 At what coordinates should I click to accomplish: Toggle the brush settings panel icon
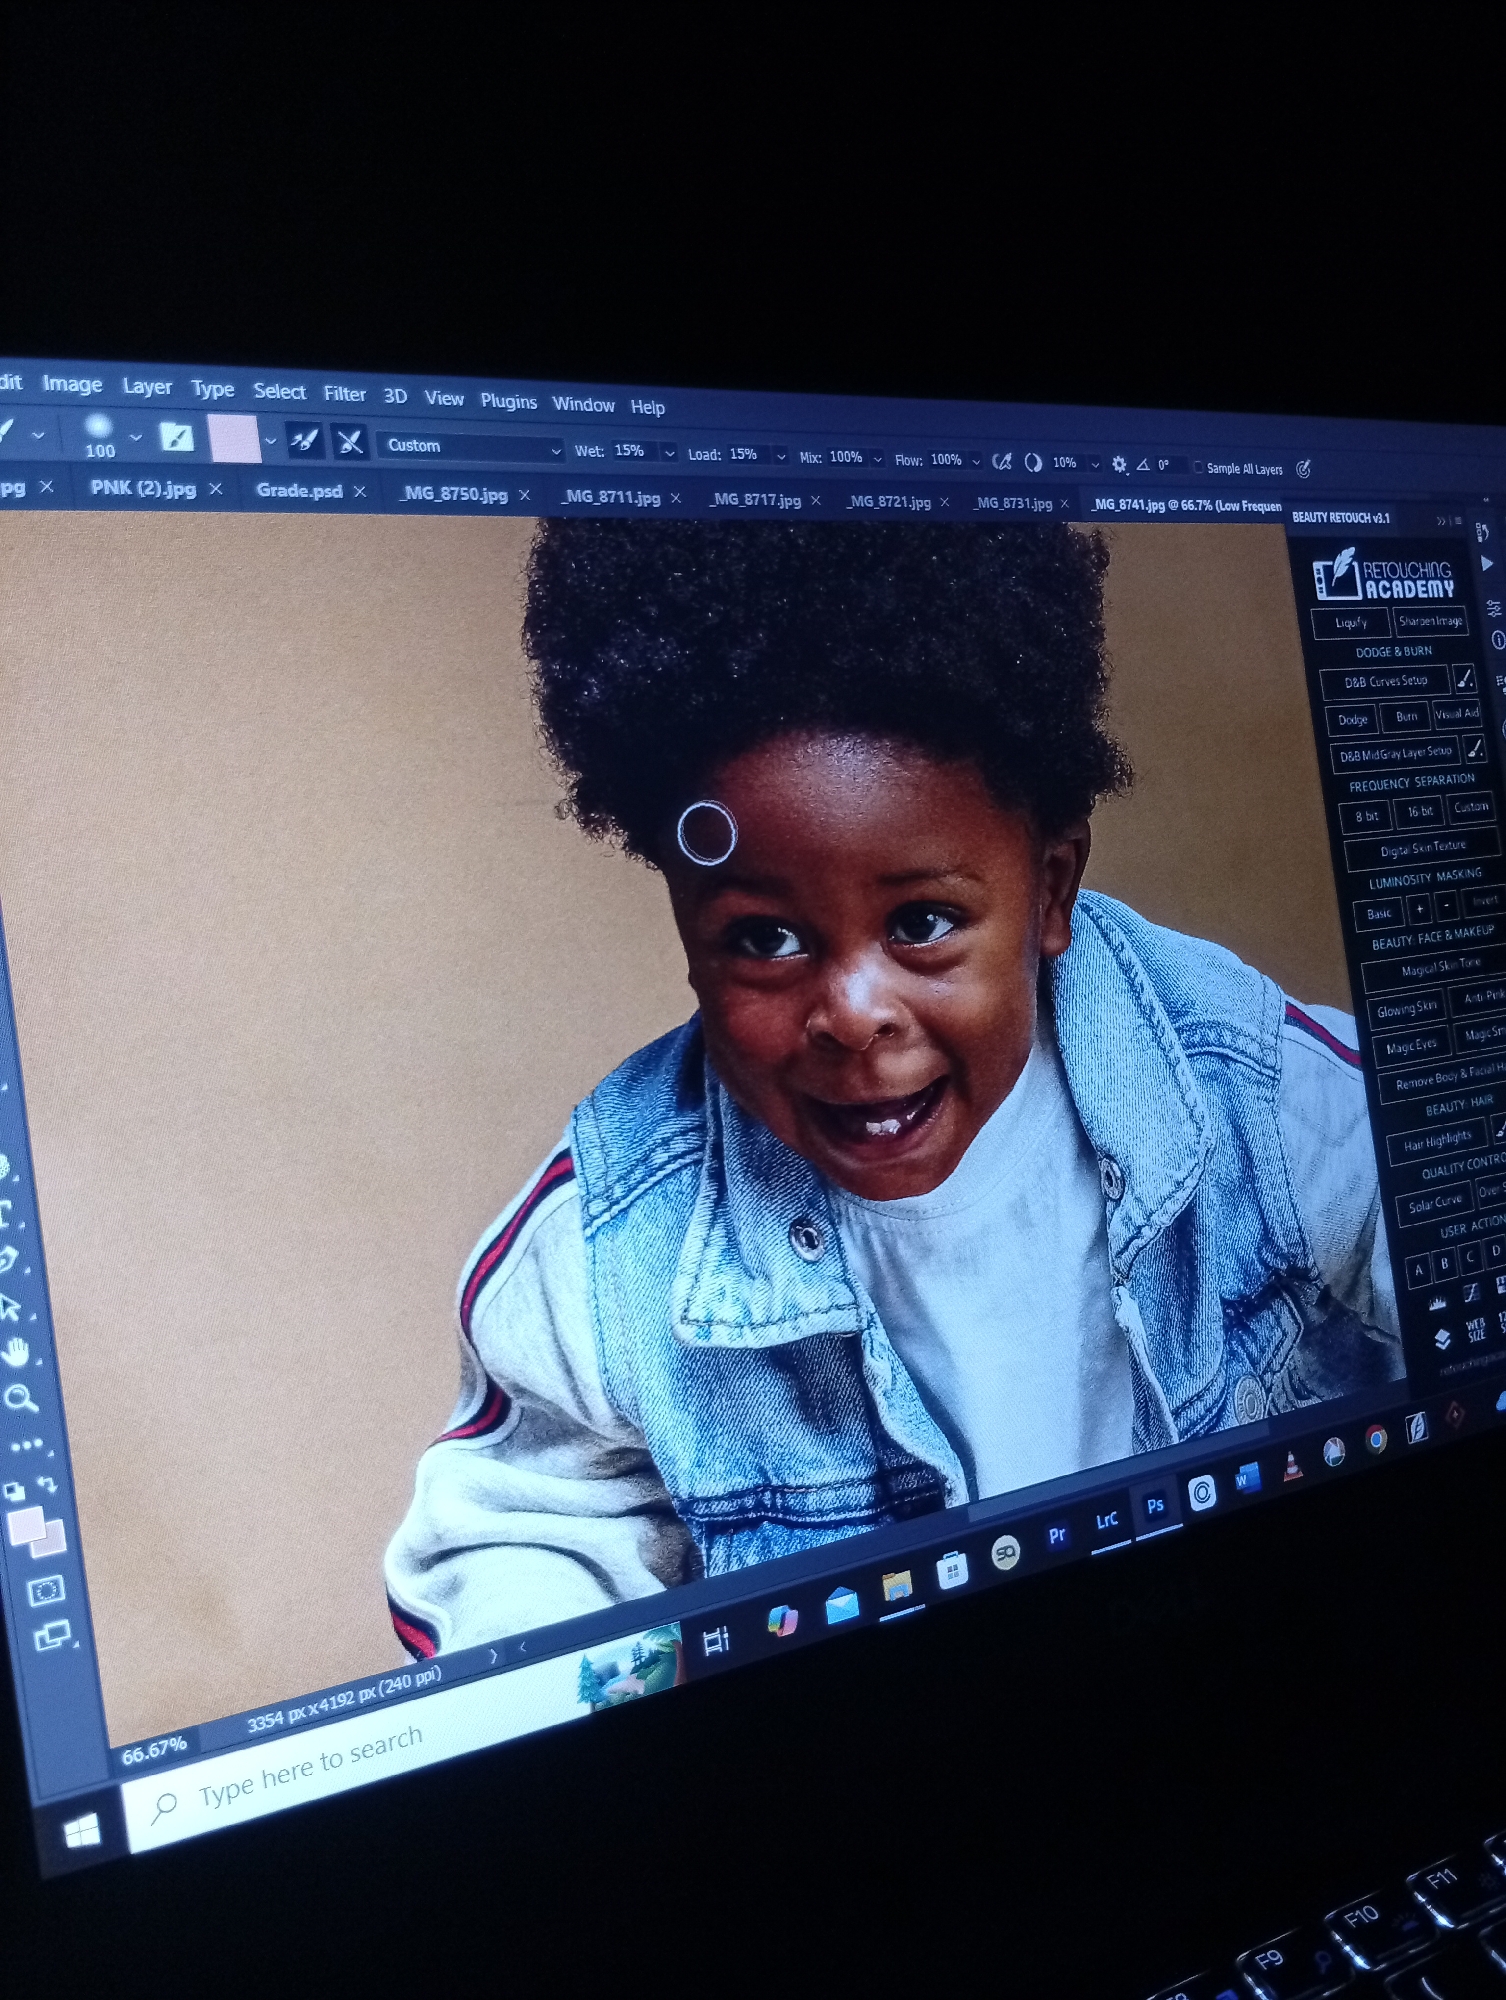pos(177,437)
